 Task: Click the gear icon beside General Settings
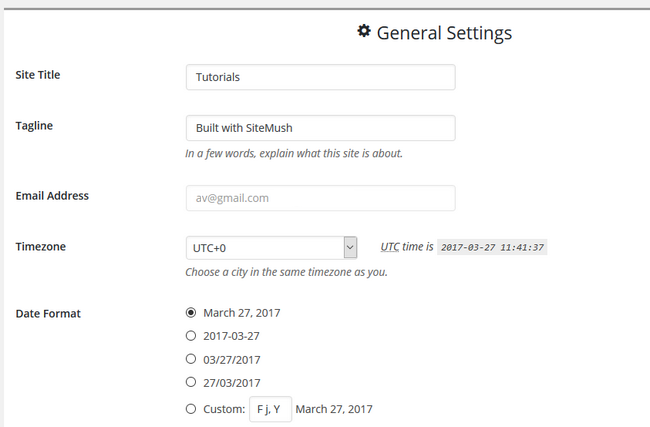pyautogui.click(x=364, y=31)
